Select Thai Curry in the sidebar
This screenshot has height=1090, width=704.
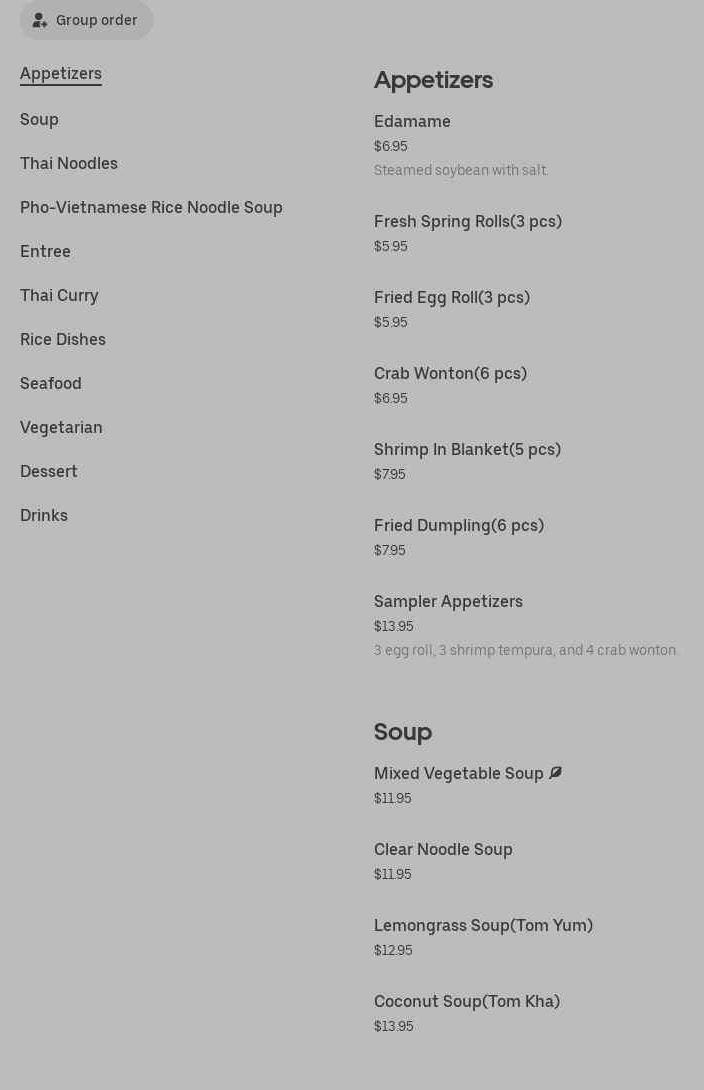coord(59,295)
